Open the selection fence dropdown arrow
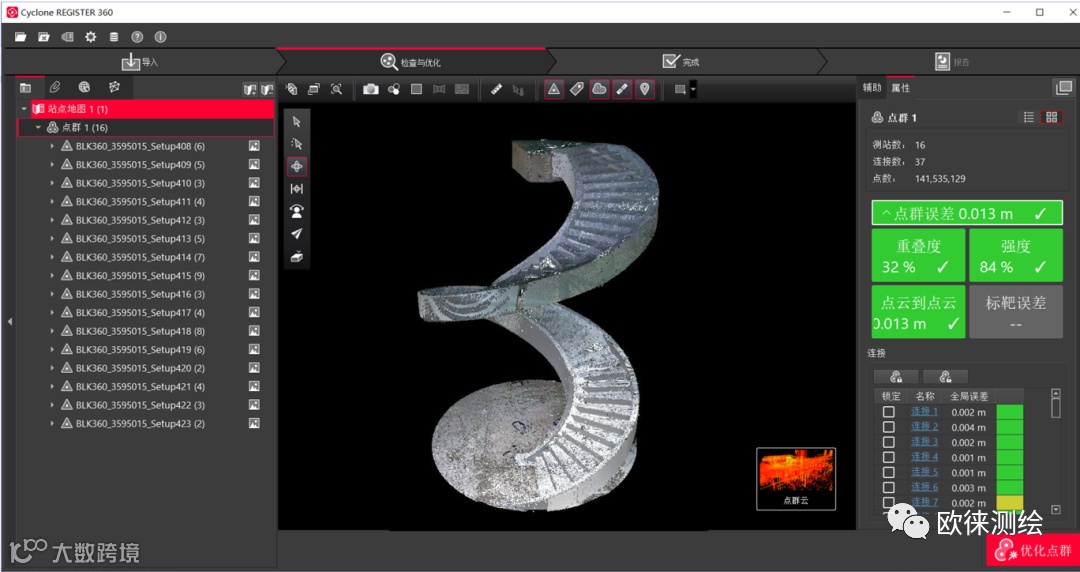 pyautogui.click(x=693, y=90)
